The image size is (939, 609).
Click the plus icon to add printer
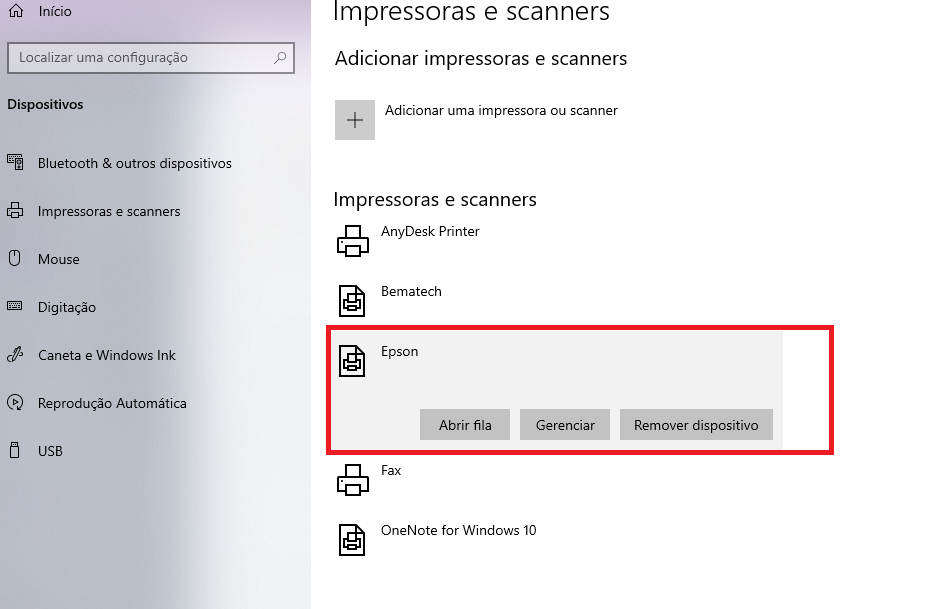coord(355,120)
